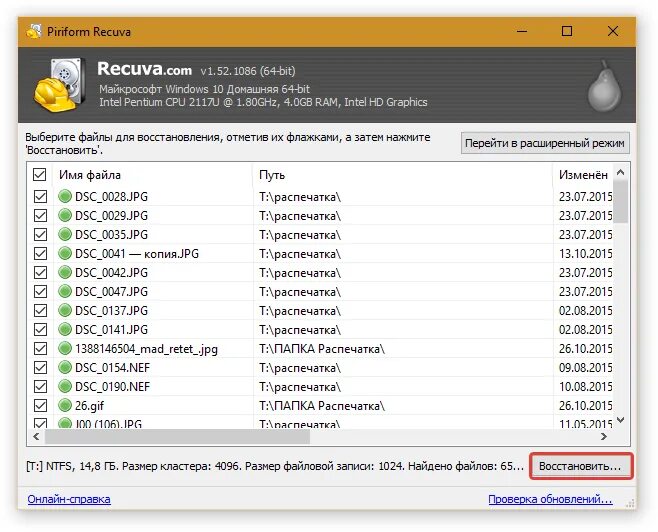Click green status icon of DSC_0041 — копия.JPG
This screenshot has height=532, width=658.
65,253
